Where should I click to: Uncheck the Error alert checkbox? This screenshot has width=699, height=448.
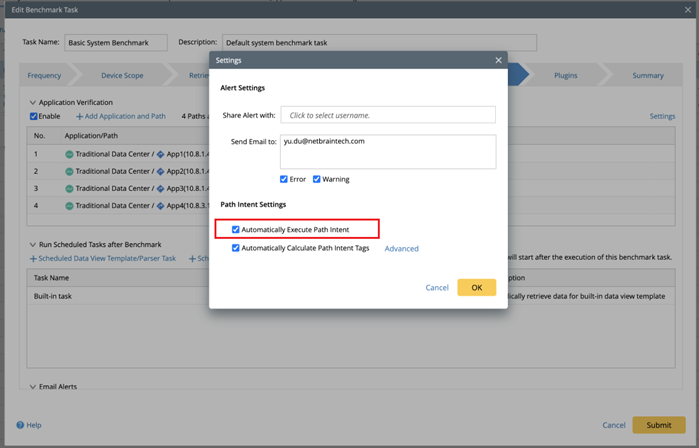(x=284, y=180)
